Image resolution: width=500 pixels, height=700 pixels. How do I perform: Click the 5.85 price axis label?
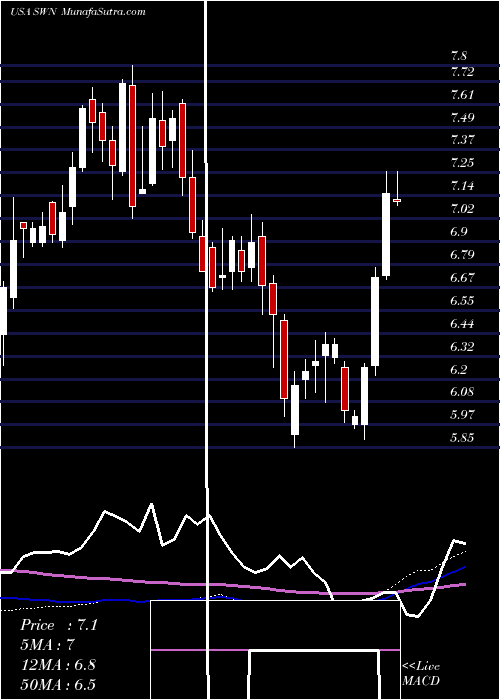click(462, 438)
